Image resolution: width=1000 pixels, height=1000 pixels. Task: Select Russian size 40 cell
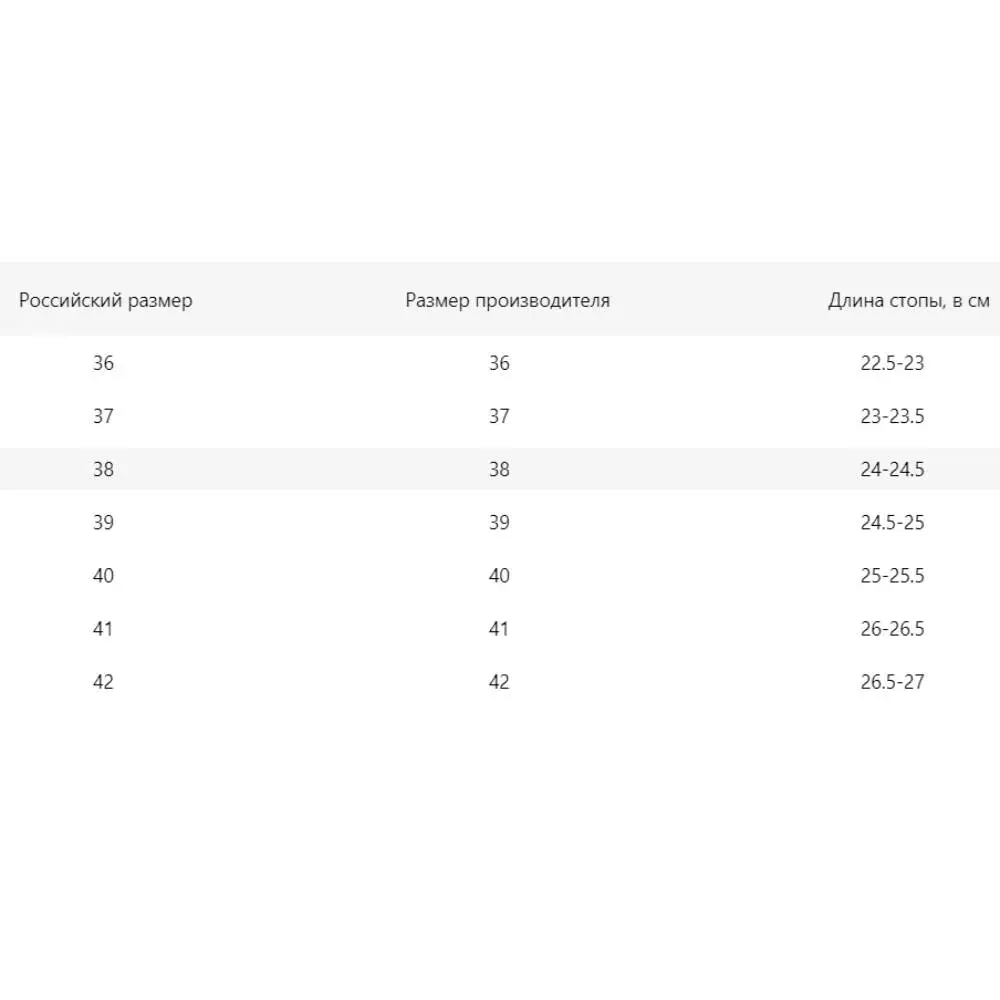click(104, 575)
